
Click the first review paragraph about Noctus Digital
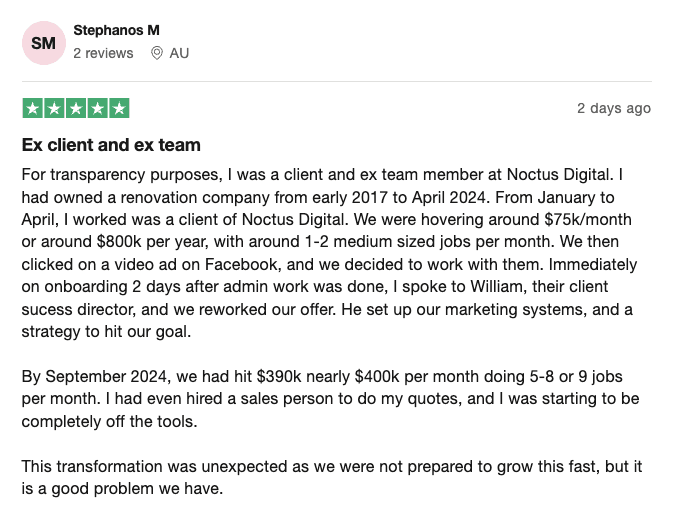(x=329, y=253)
